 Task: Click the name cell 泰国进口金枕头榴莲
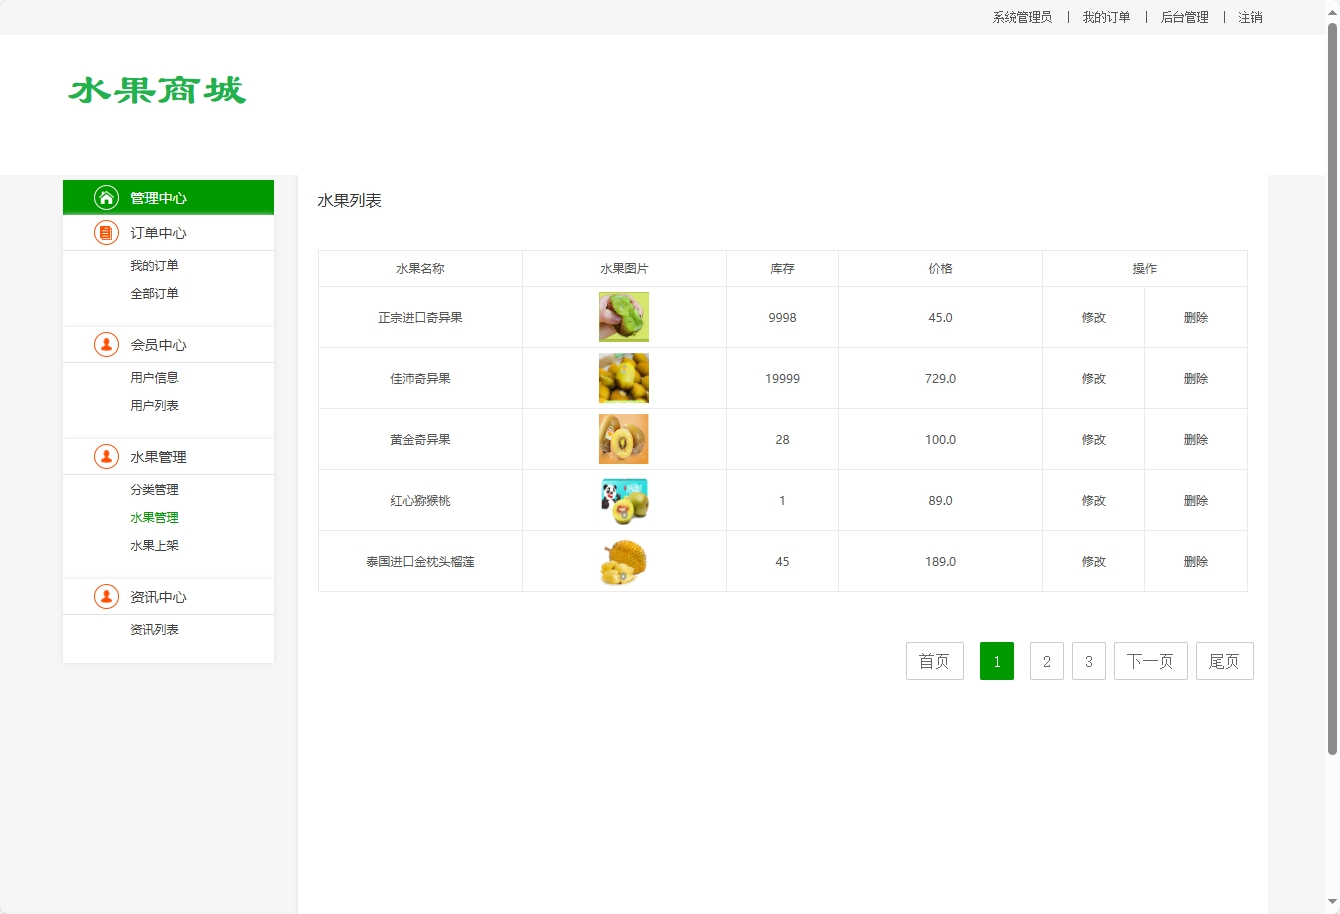[420, 561]
